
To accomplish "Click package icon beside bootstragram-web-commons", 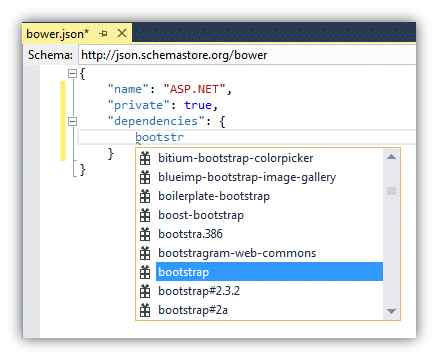I will click(145, 253).
